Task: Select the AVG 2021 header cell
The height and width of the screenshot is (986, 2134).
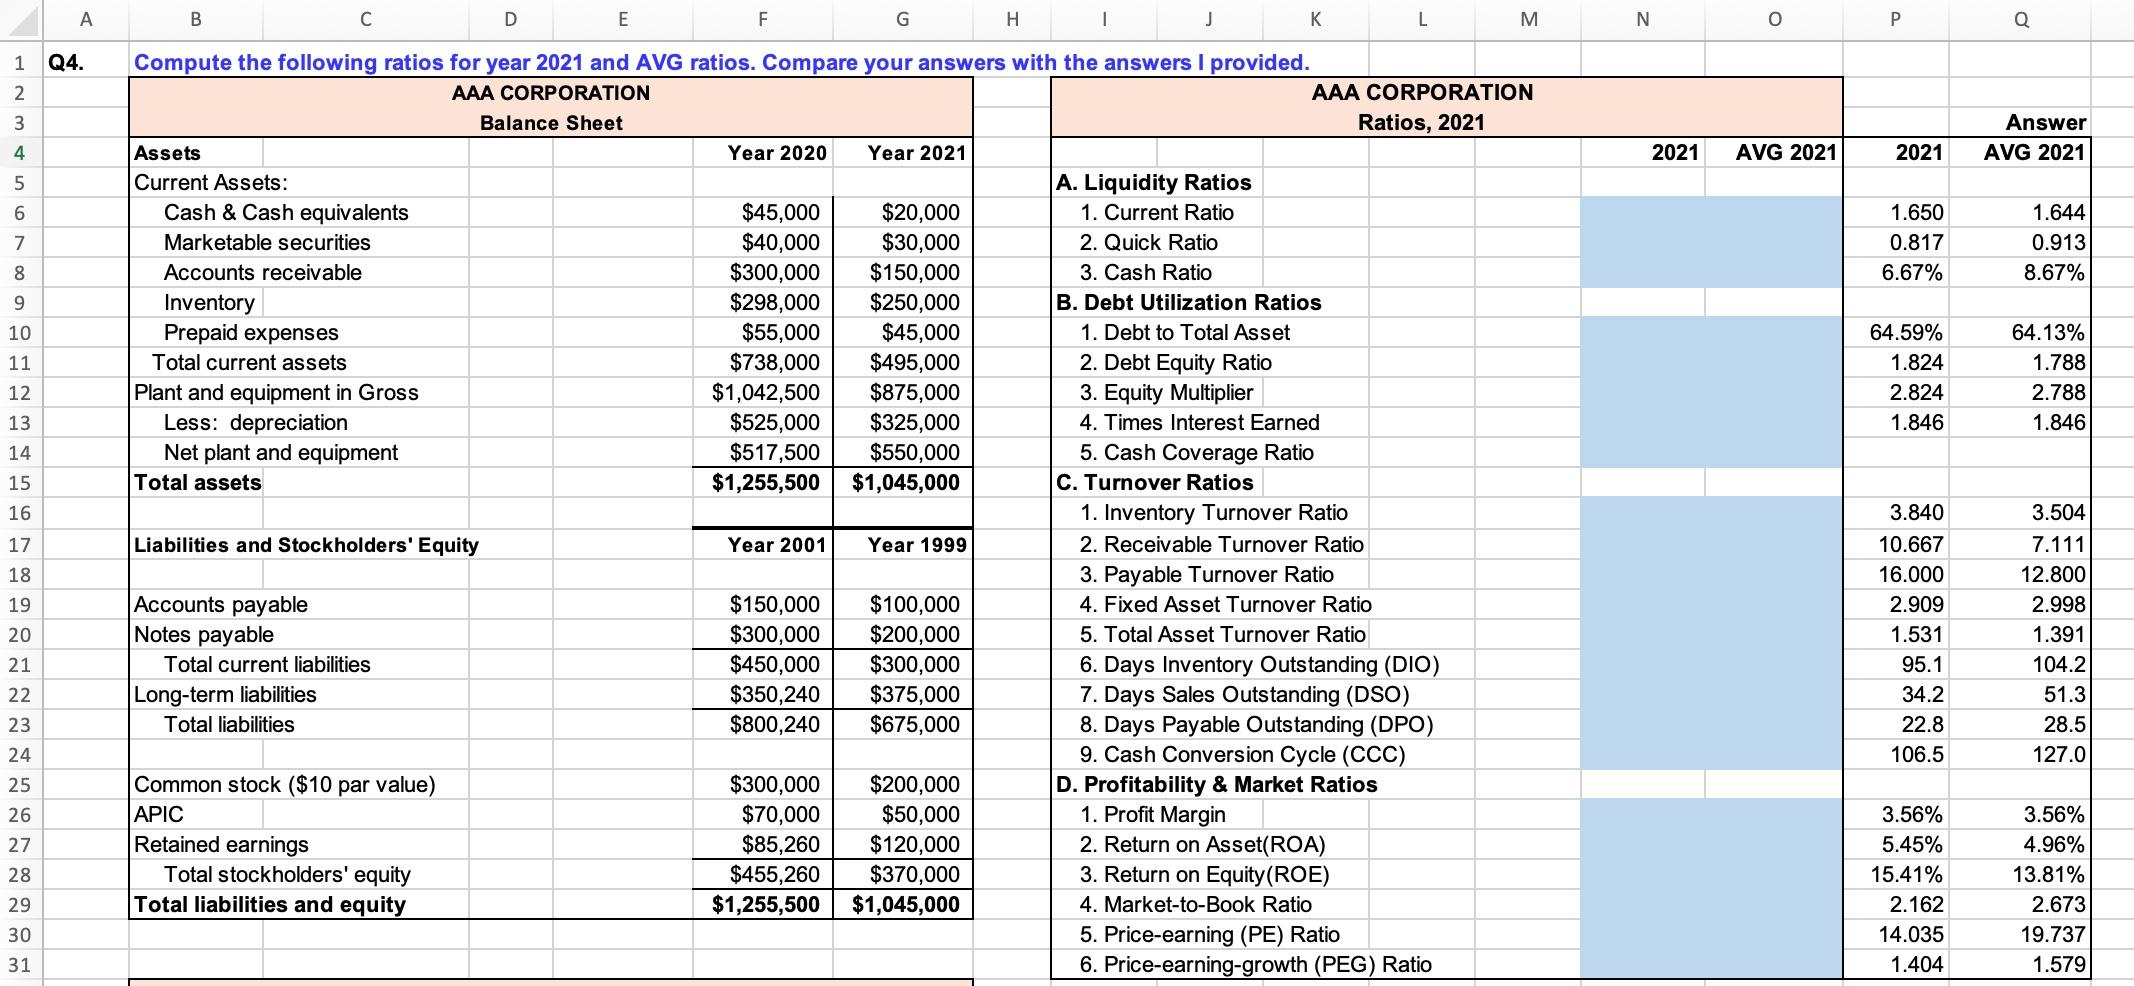Action: 1776,153
